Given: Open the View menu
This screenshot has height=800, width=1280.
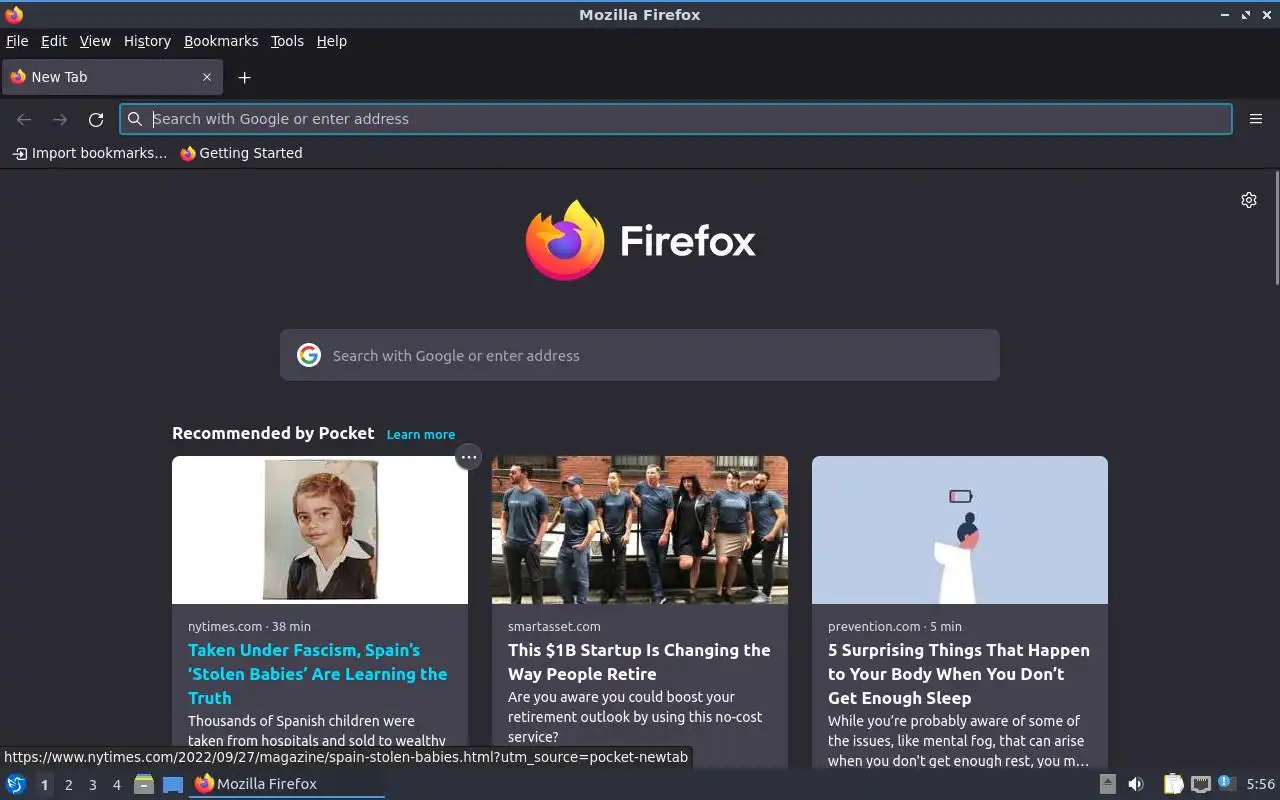Looking at the screenshot, I should (x=95, y=41).
